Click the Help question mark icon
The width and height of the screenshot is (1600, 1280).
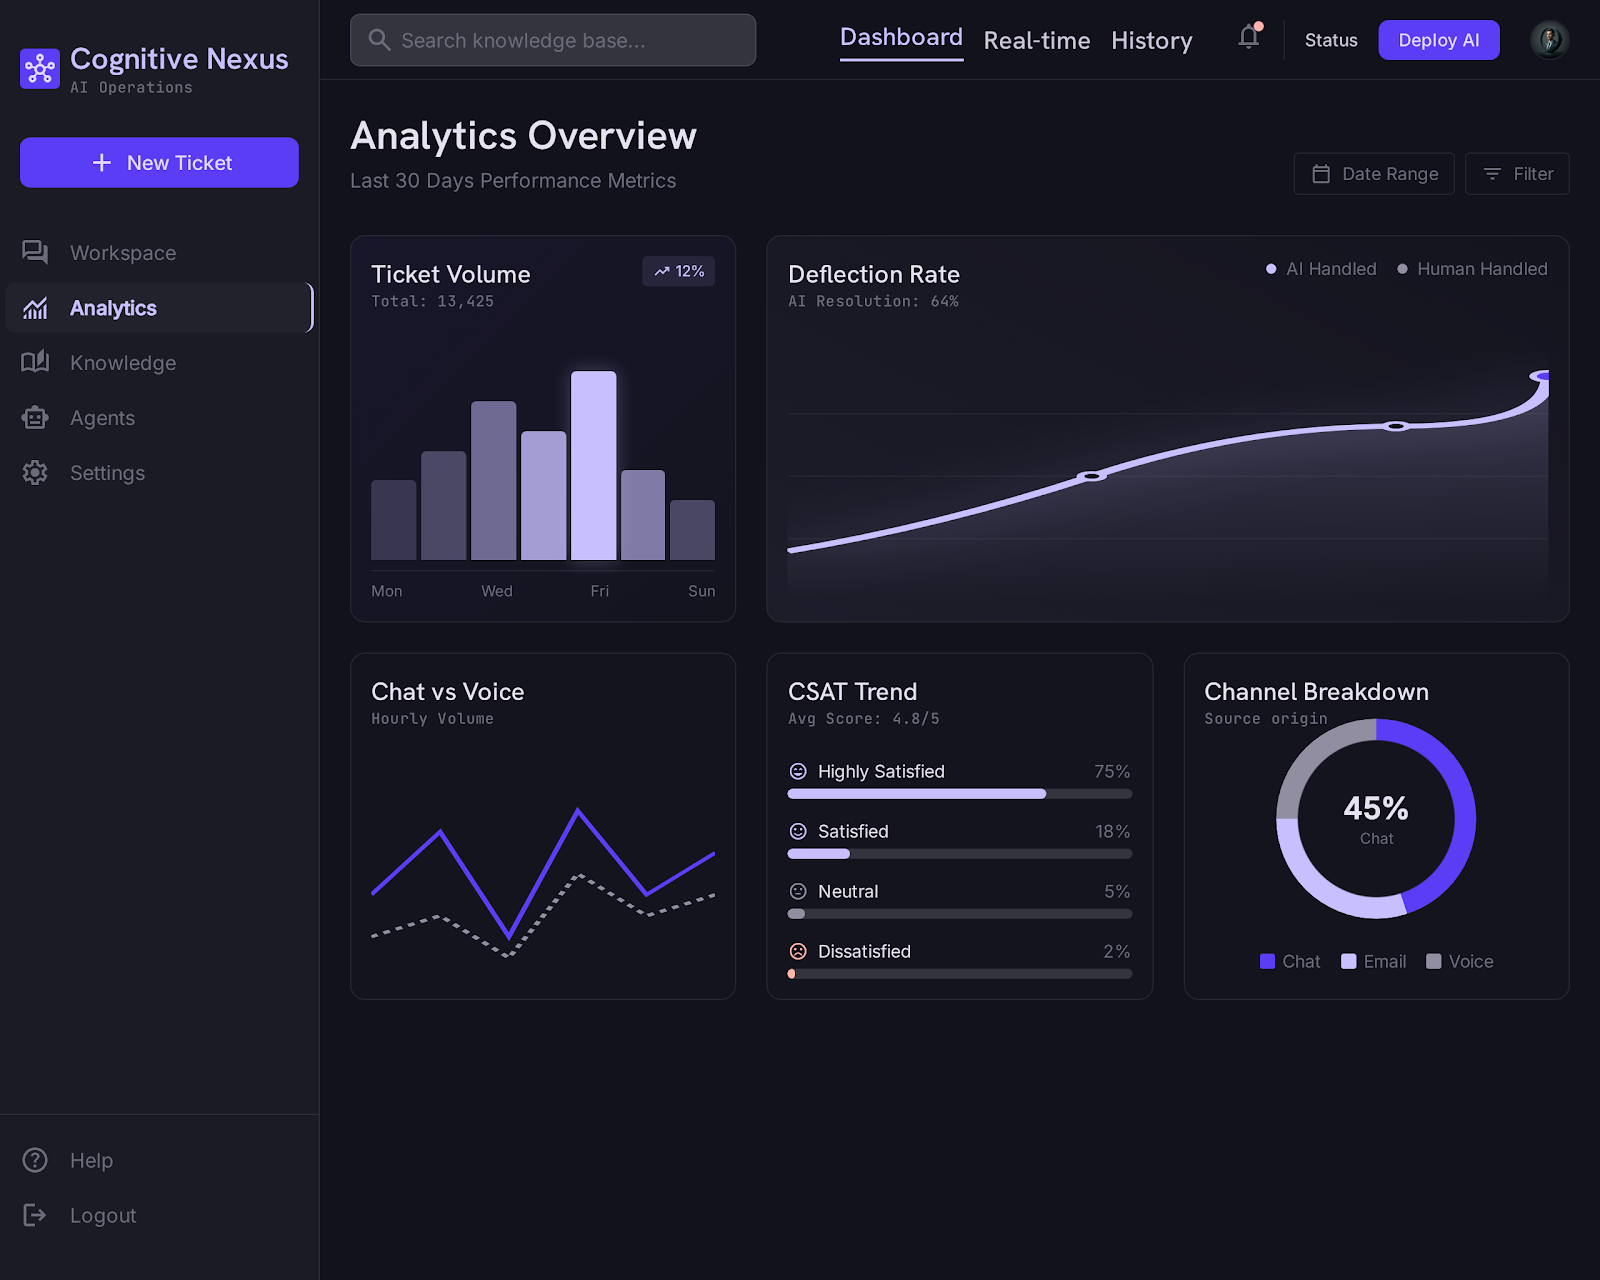[35, 1160]
